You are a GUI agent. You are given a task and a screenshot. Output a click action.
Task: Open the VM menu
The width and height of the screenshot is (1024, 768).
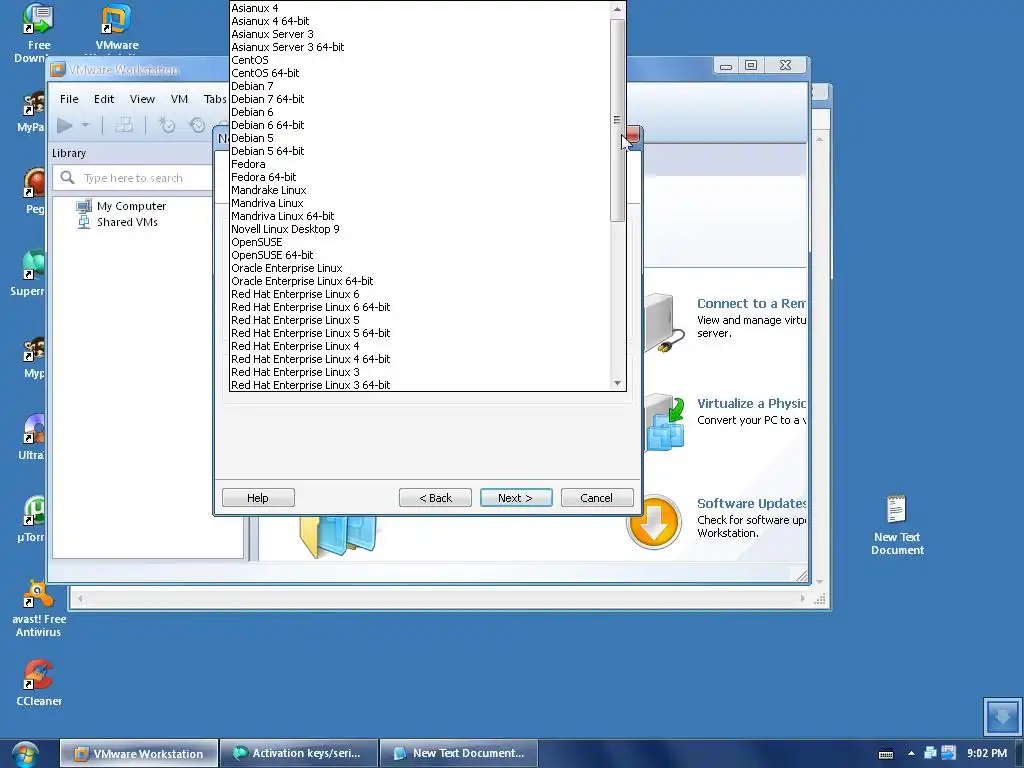click(x=180, y=99)
